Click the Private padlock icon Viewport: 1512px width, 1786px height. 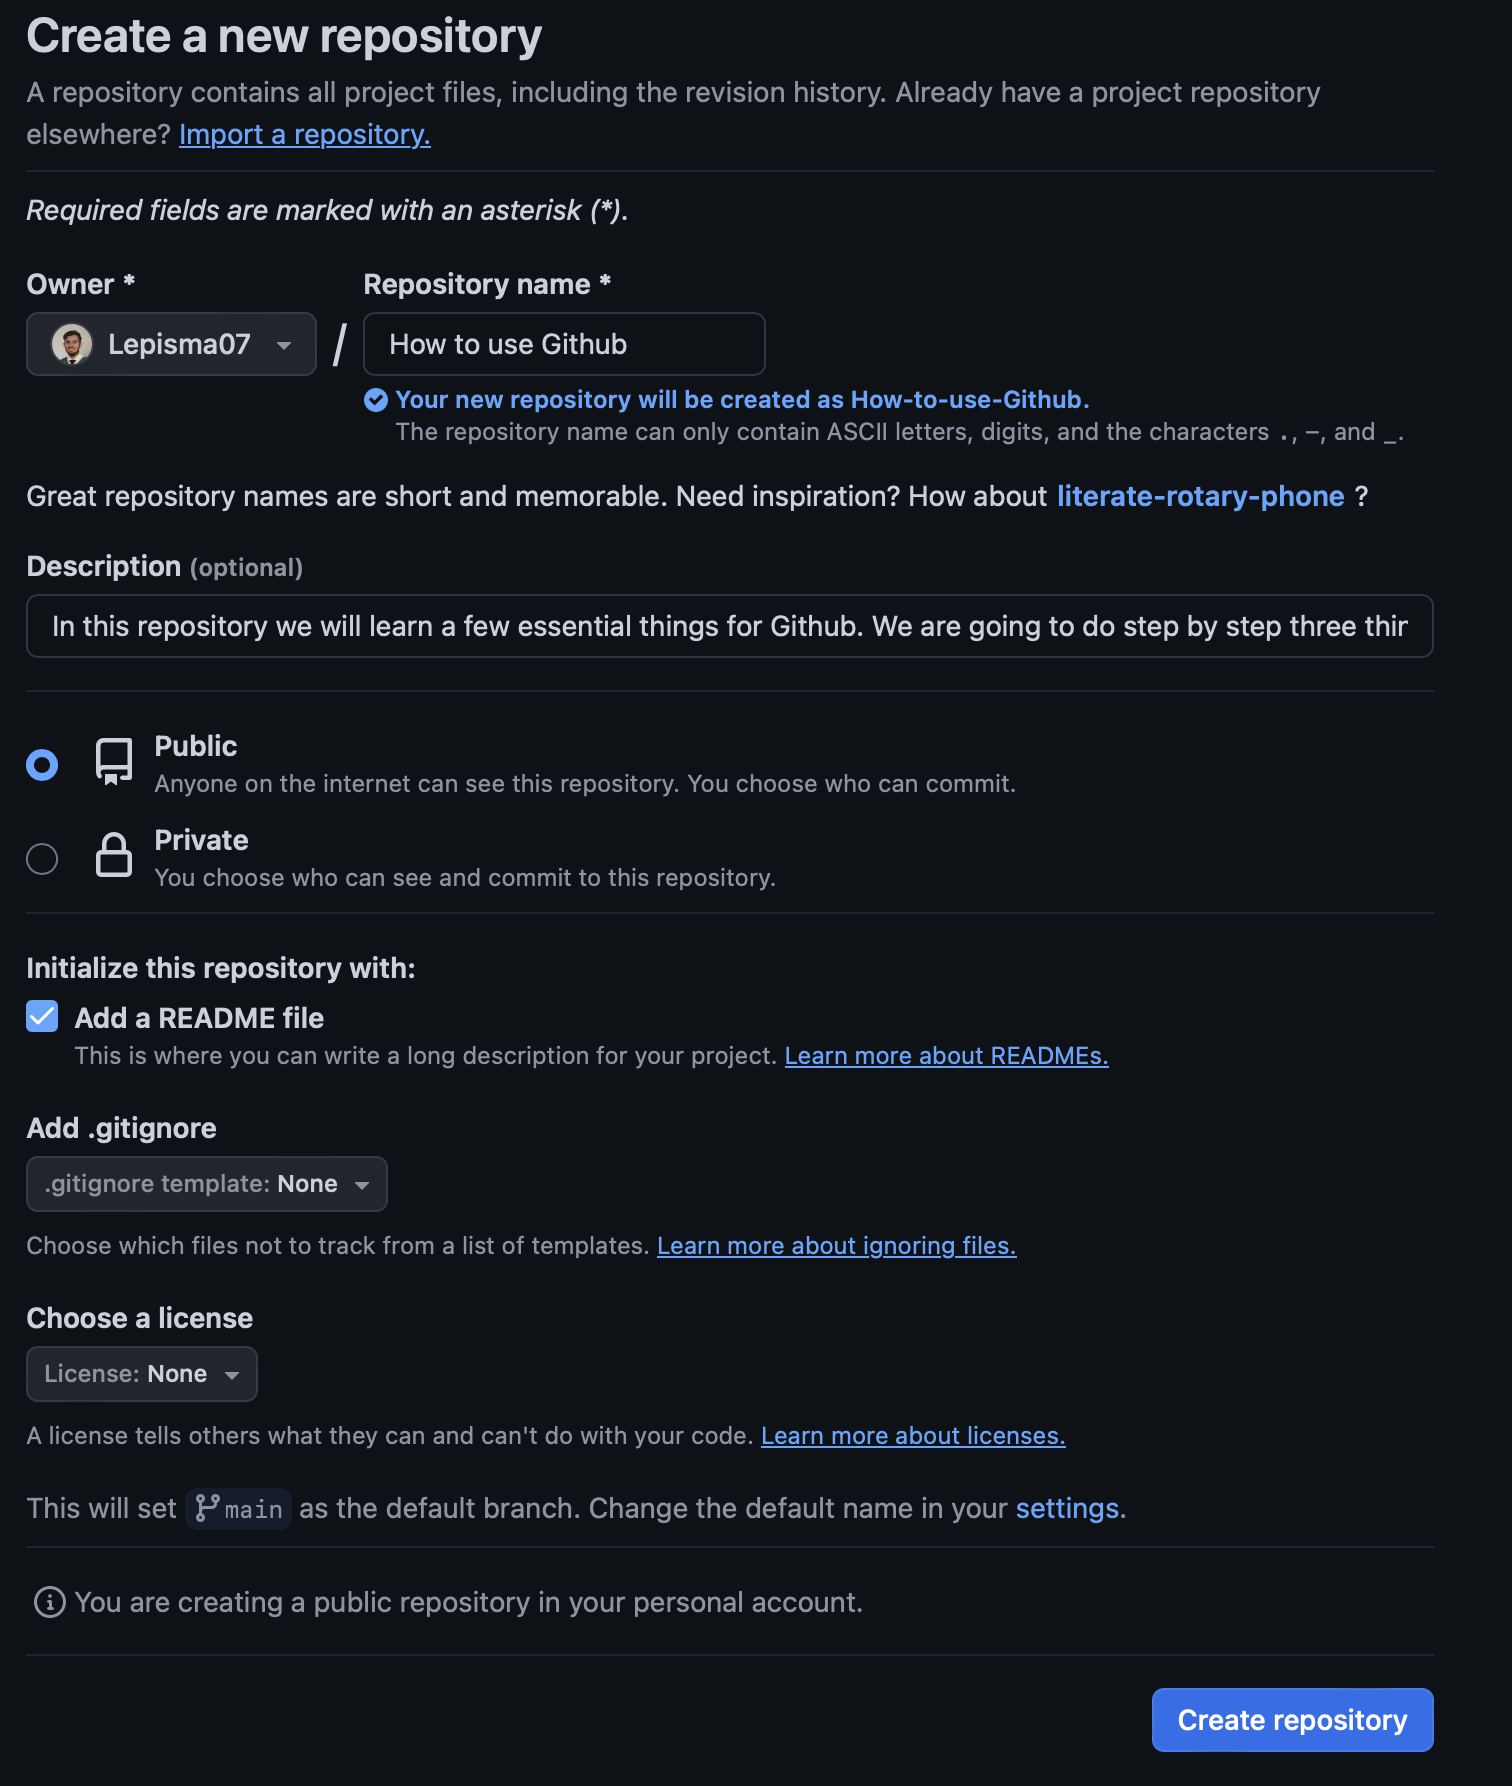[x=114, y=855]
